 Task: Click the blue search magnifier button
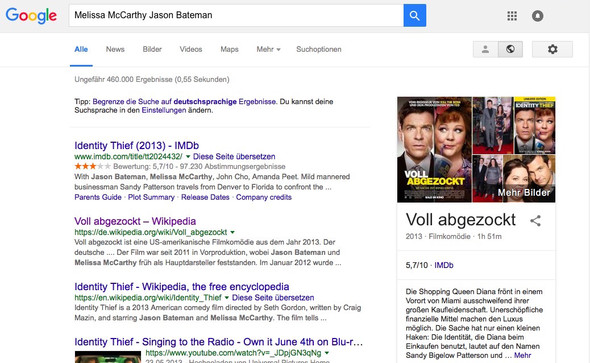[415, 15]
